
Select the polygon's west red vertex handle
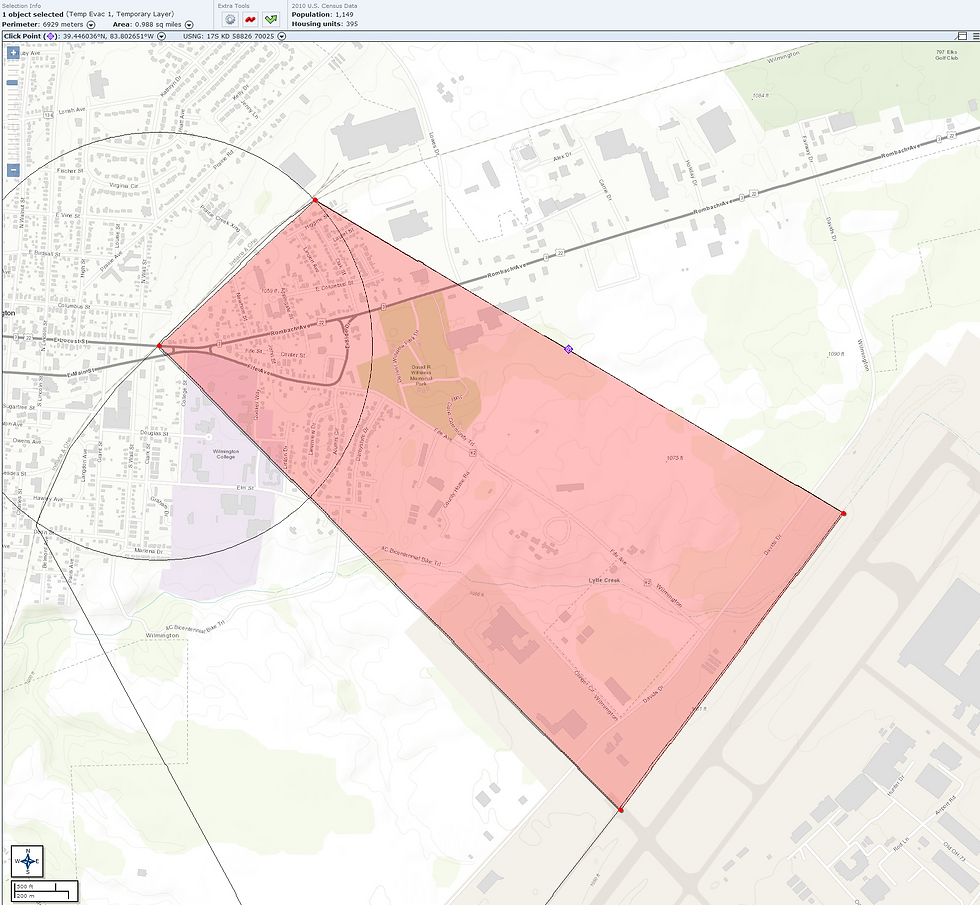[159, 346]
